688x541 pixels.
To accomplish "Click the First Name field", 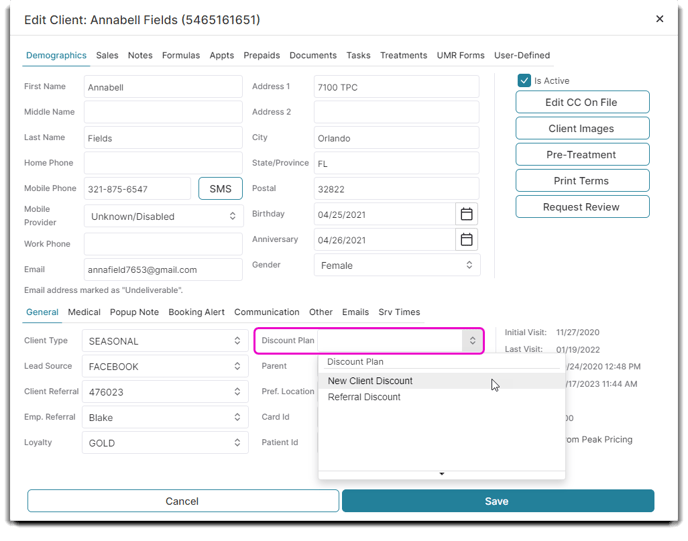I will click(163, 87).
